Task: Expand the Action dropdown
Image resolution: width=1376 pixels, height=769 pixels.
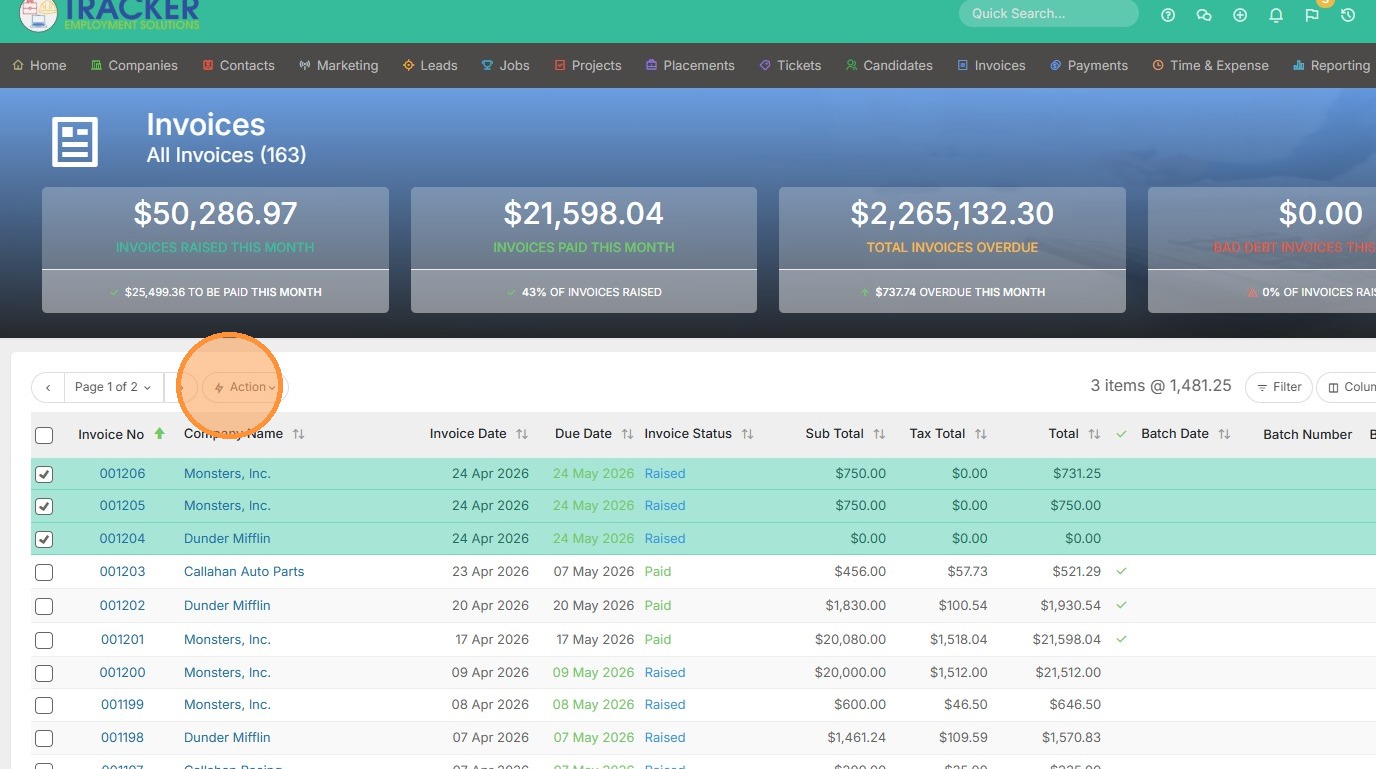Action: click(245, 387)
